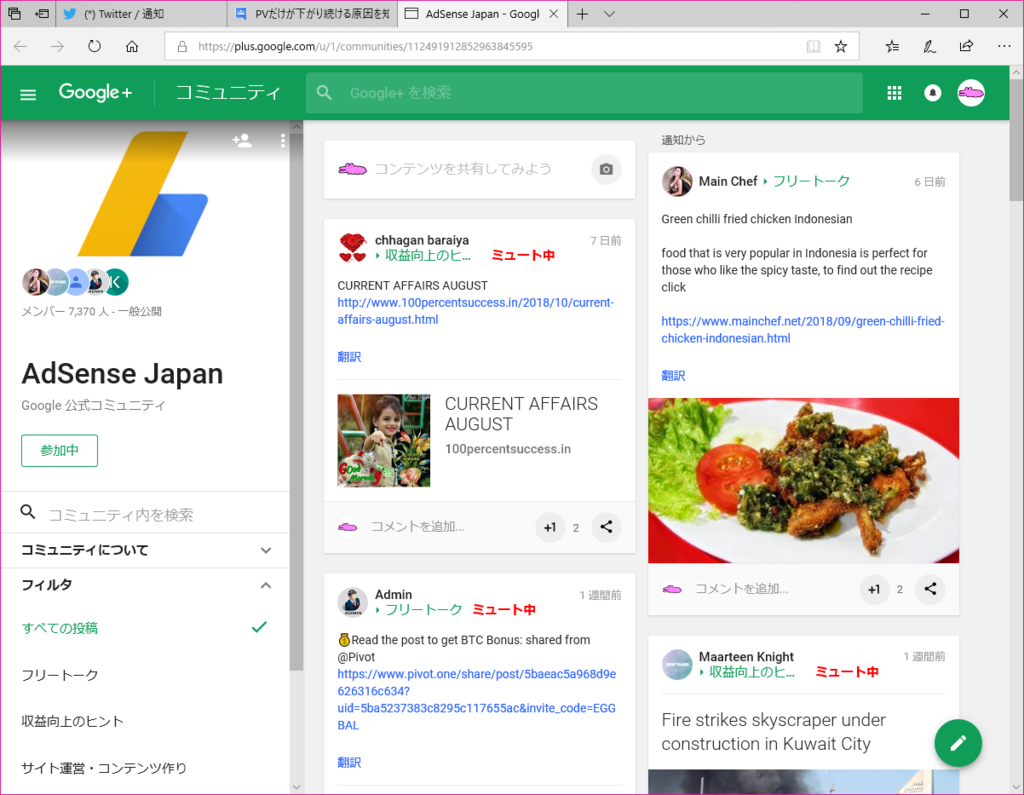
Task: Open the favorites hub icon
Action: click(892, 46)
